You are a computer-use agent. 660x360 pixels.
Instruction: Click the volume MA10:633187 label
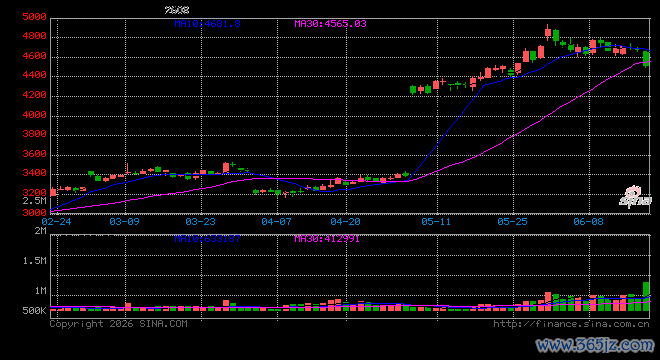click(x=208, y=239)
